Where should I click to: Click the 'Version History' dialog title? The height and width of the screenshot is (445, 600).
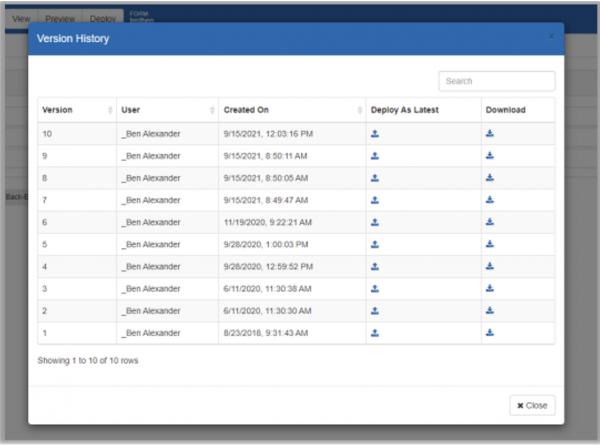point(73,39)
